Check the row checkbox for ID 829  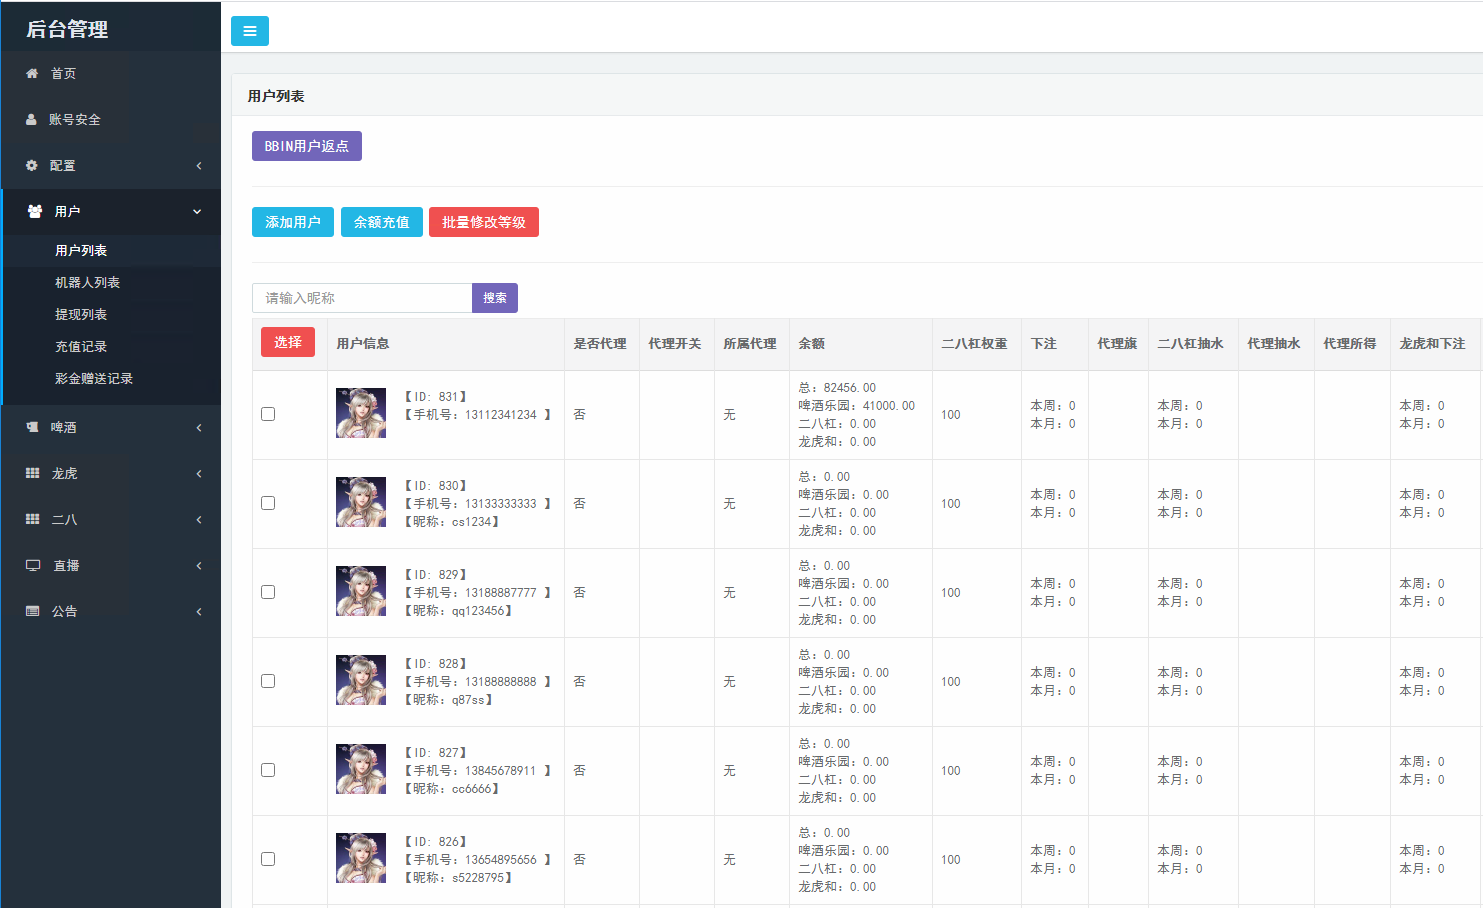tap(268, 592)
